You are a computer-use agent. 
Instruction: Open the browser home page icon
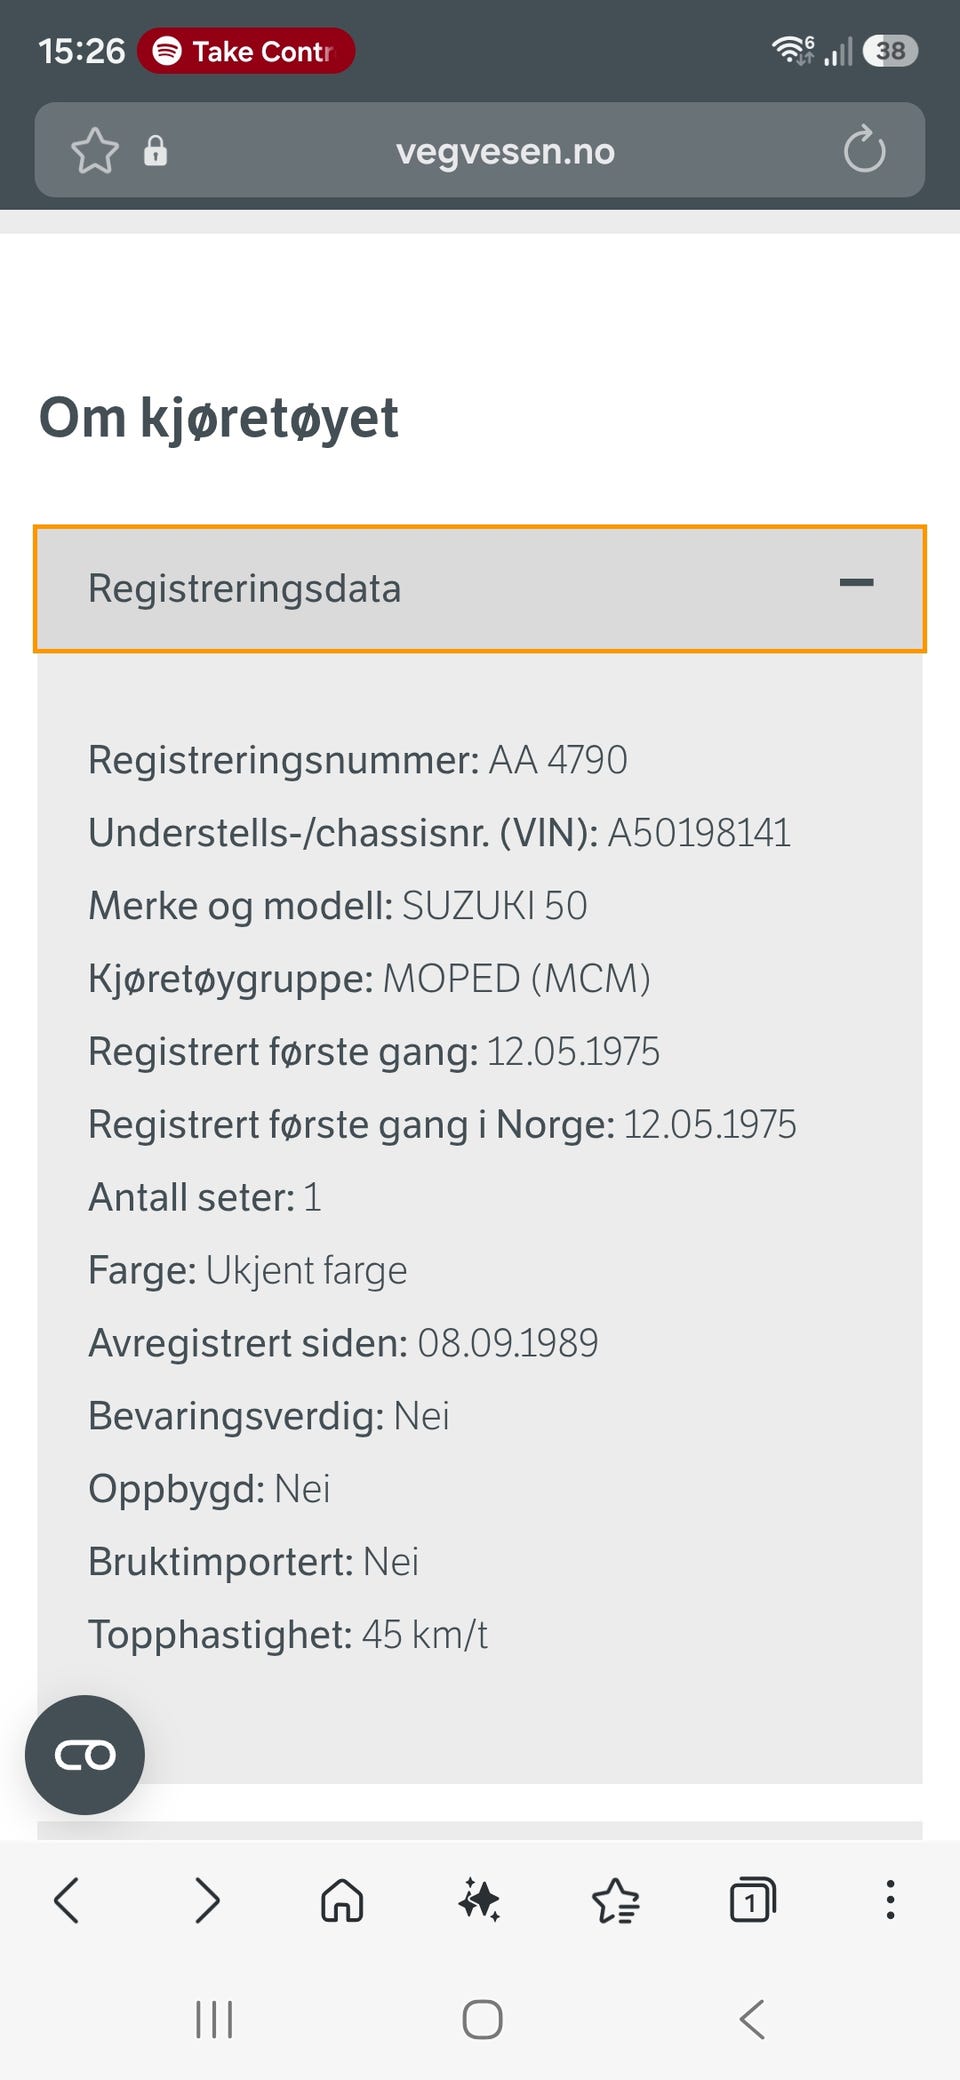pyautogui.click(x=342, y=1900)
